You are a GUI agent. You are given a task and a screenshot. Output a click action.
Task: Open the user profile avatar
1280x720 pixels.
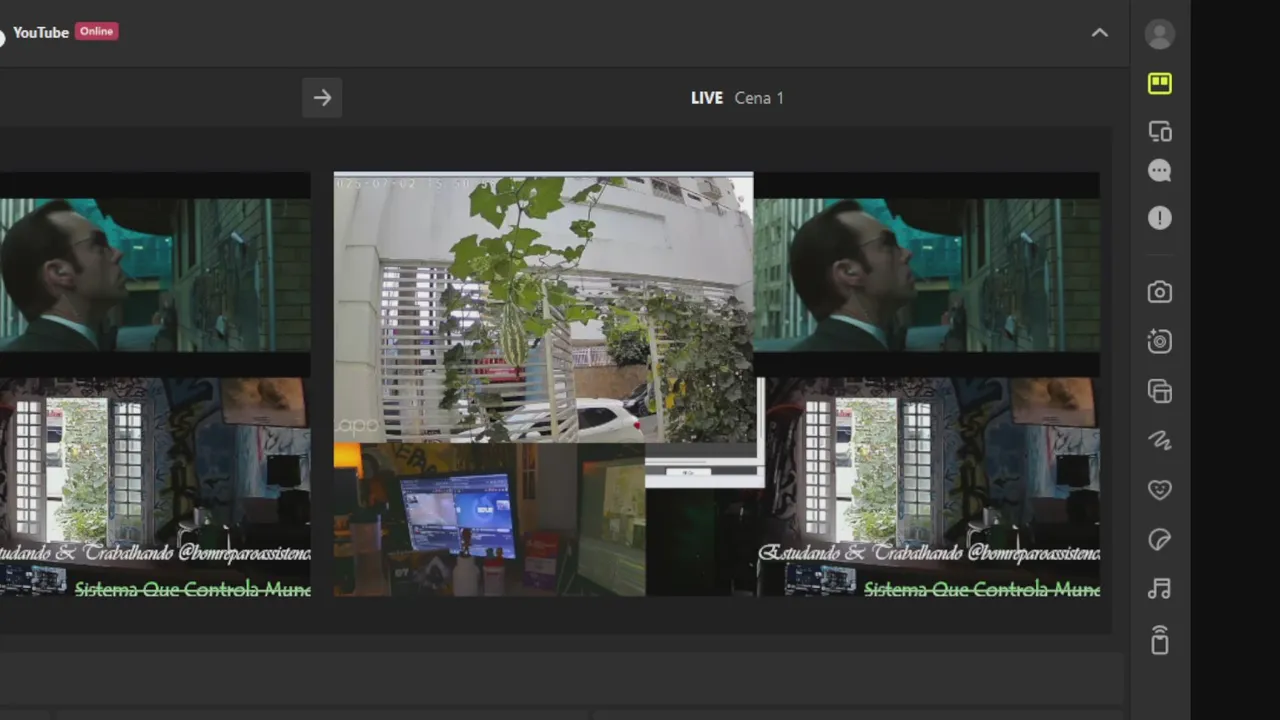1159,34
